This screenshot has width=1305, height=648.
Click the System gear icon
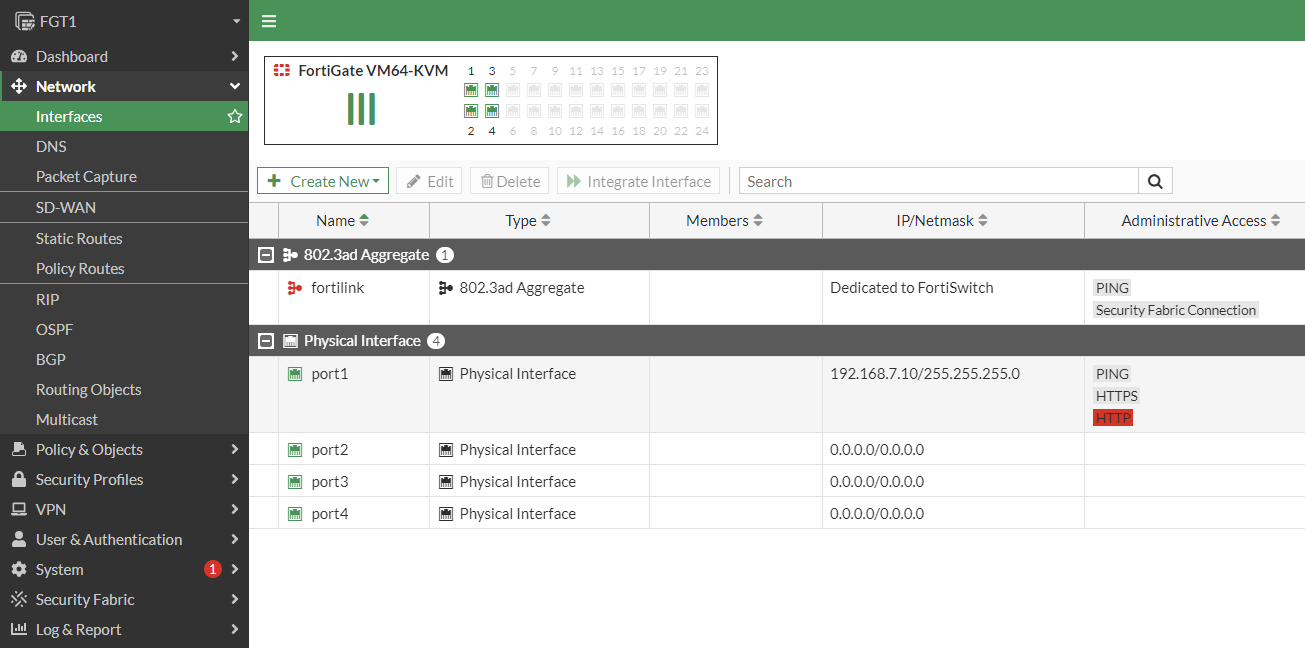pyautogui.click(x=18, y=569)
